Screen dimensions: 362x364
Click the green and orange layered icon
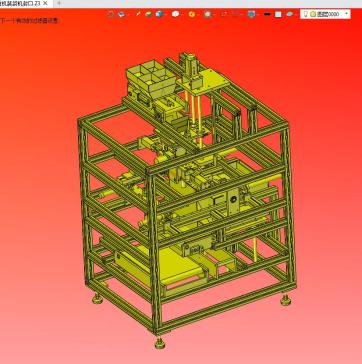pos(148,14)
